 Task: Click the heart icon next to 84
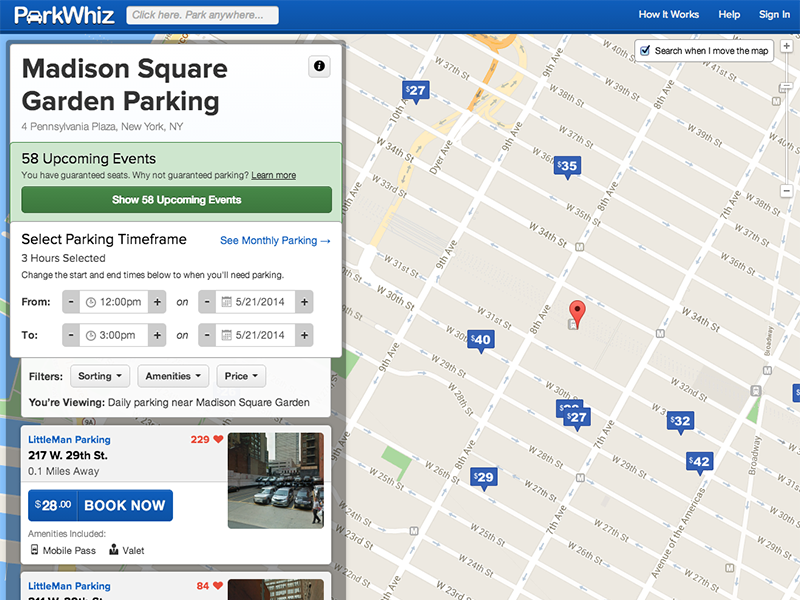218,586
